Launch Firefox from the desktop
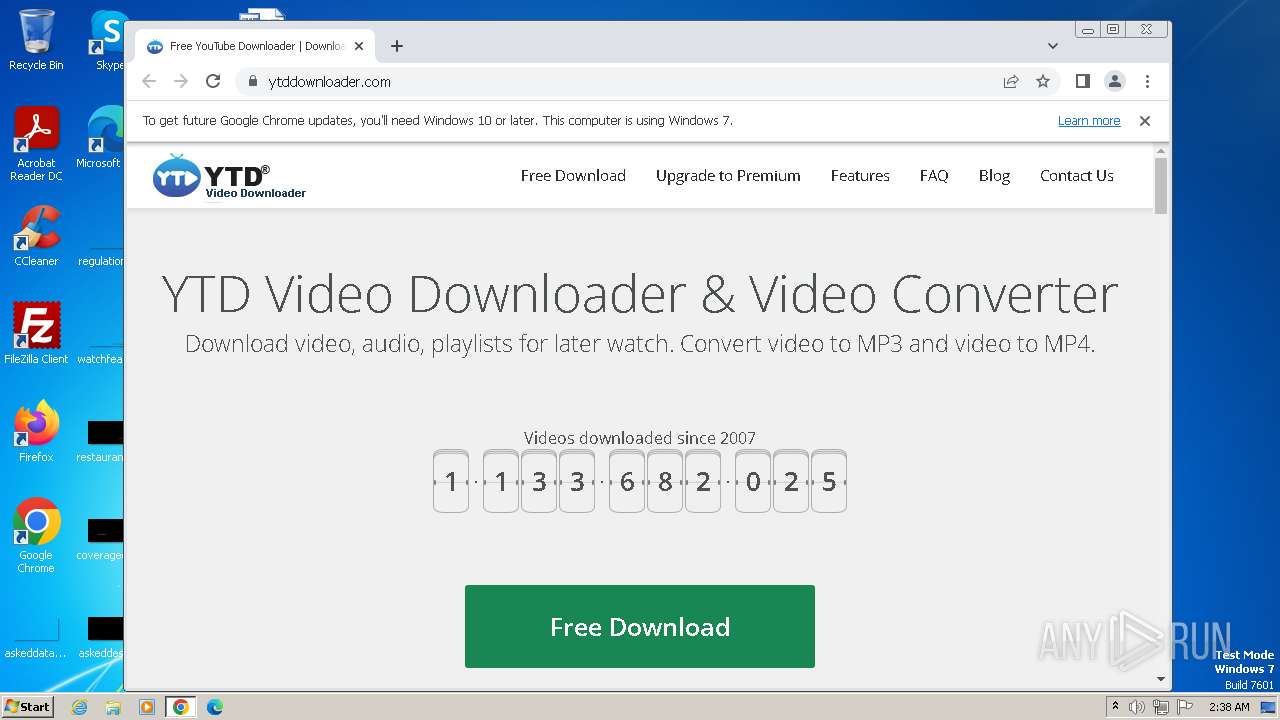Image resolution: width=1280 pixels, height=720 pixels. (x=36, y=431)
